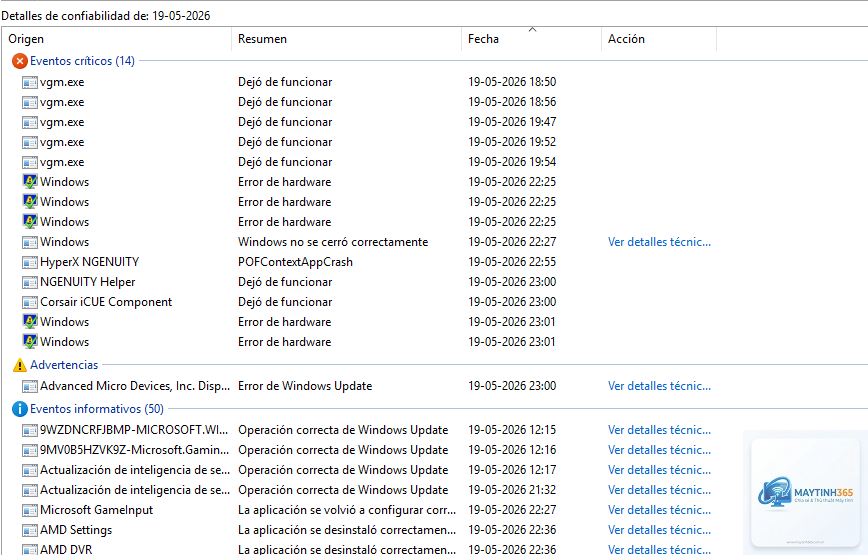The height and width of the screenshot is (555, 868).
Task: Click the Corsair iCUE Component row icon
Action: 30,302
